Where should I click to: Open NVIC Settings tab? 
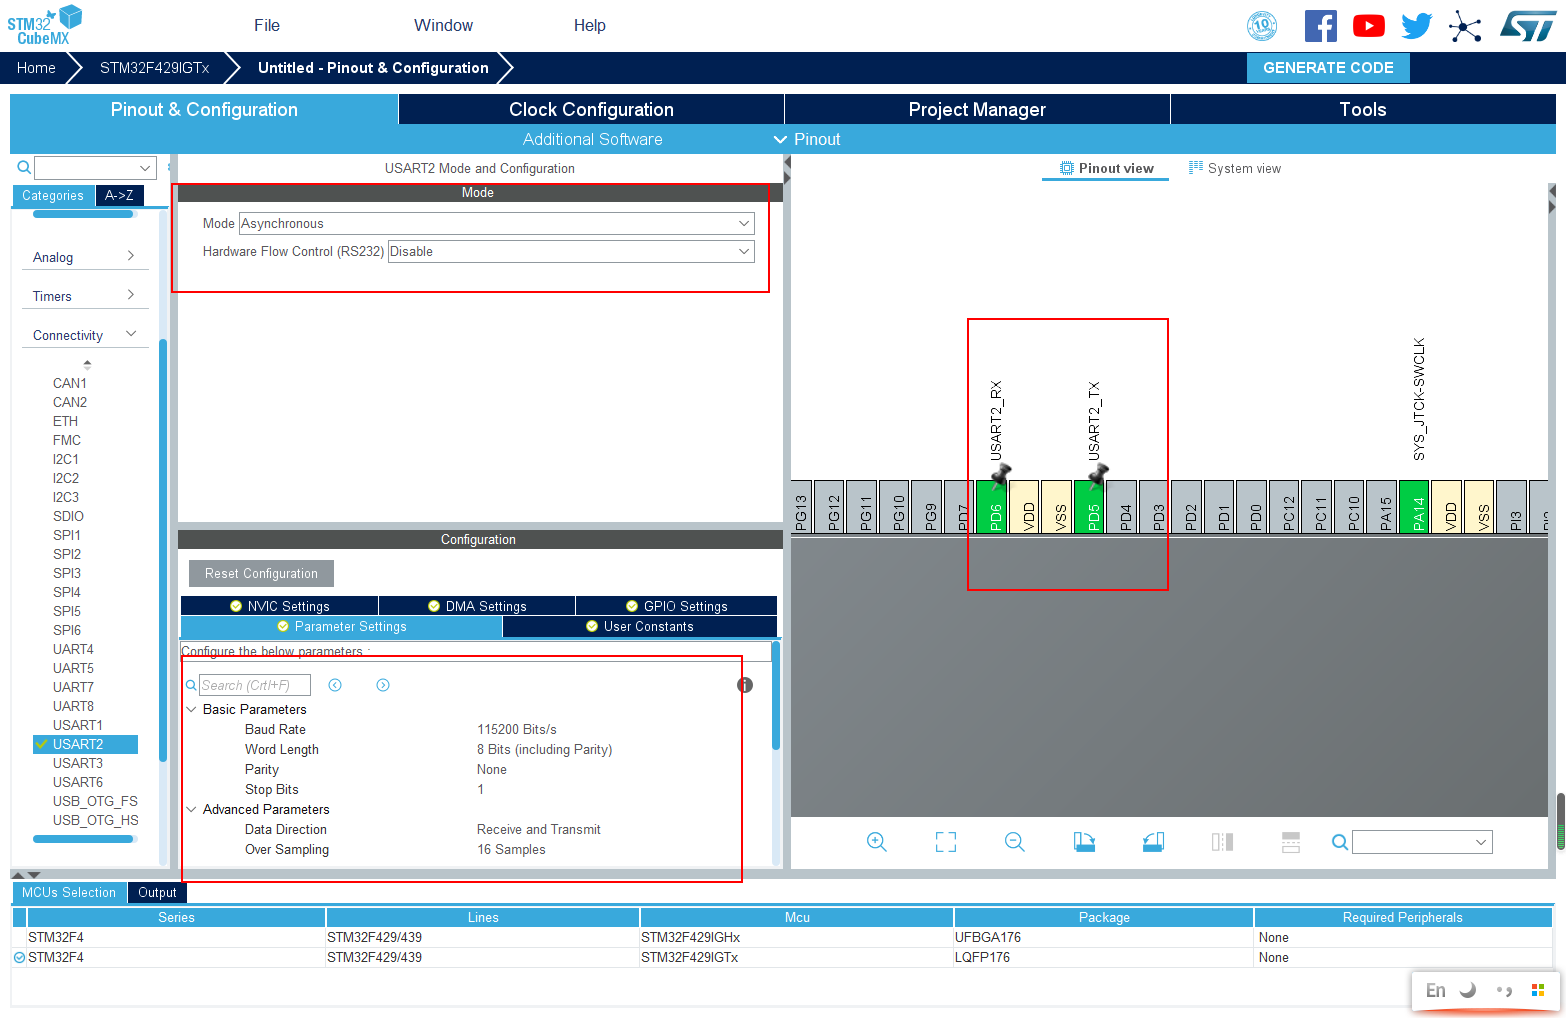tap(280, 606)
